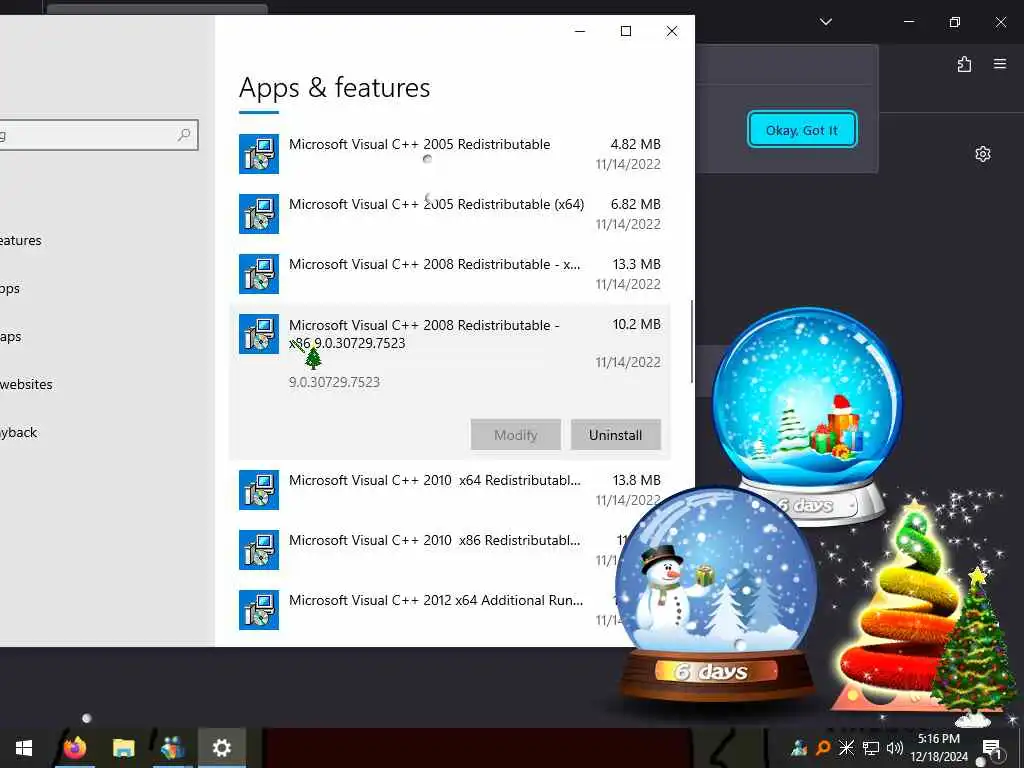
Task: Open the Windows Start menu
Action: [x=24, y=748]
